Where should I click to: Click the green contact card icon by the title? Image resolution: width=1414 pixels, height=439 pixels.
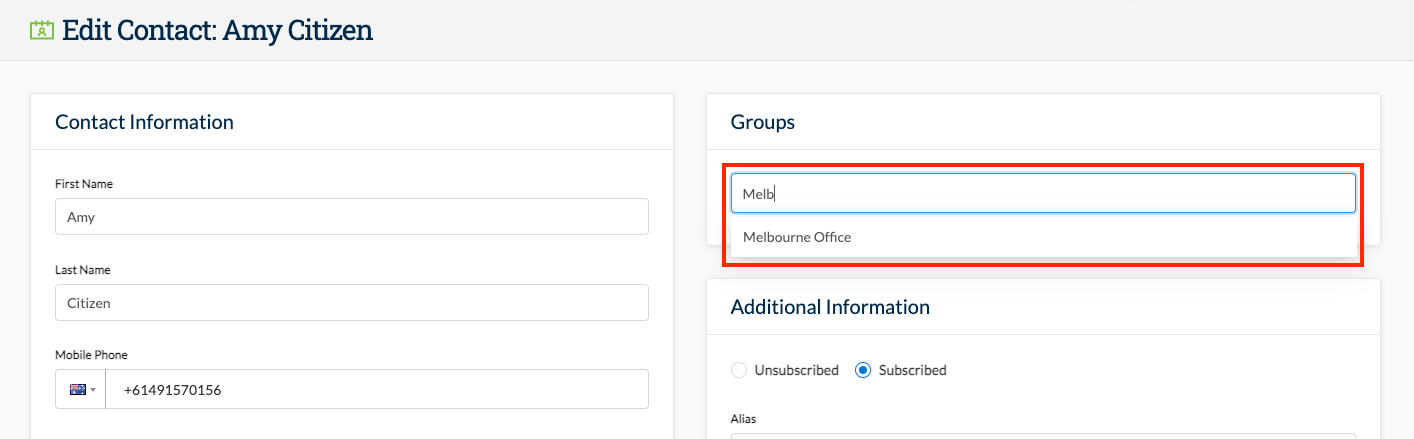click(42, 29)
